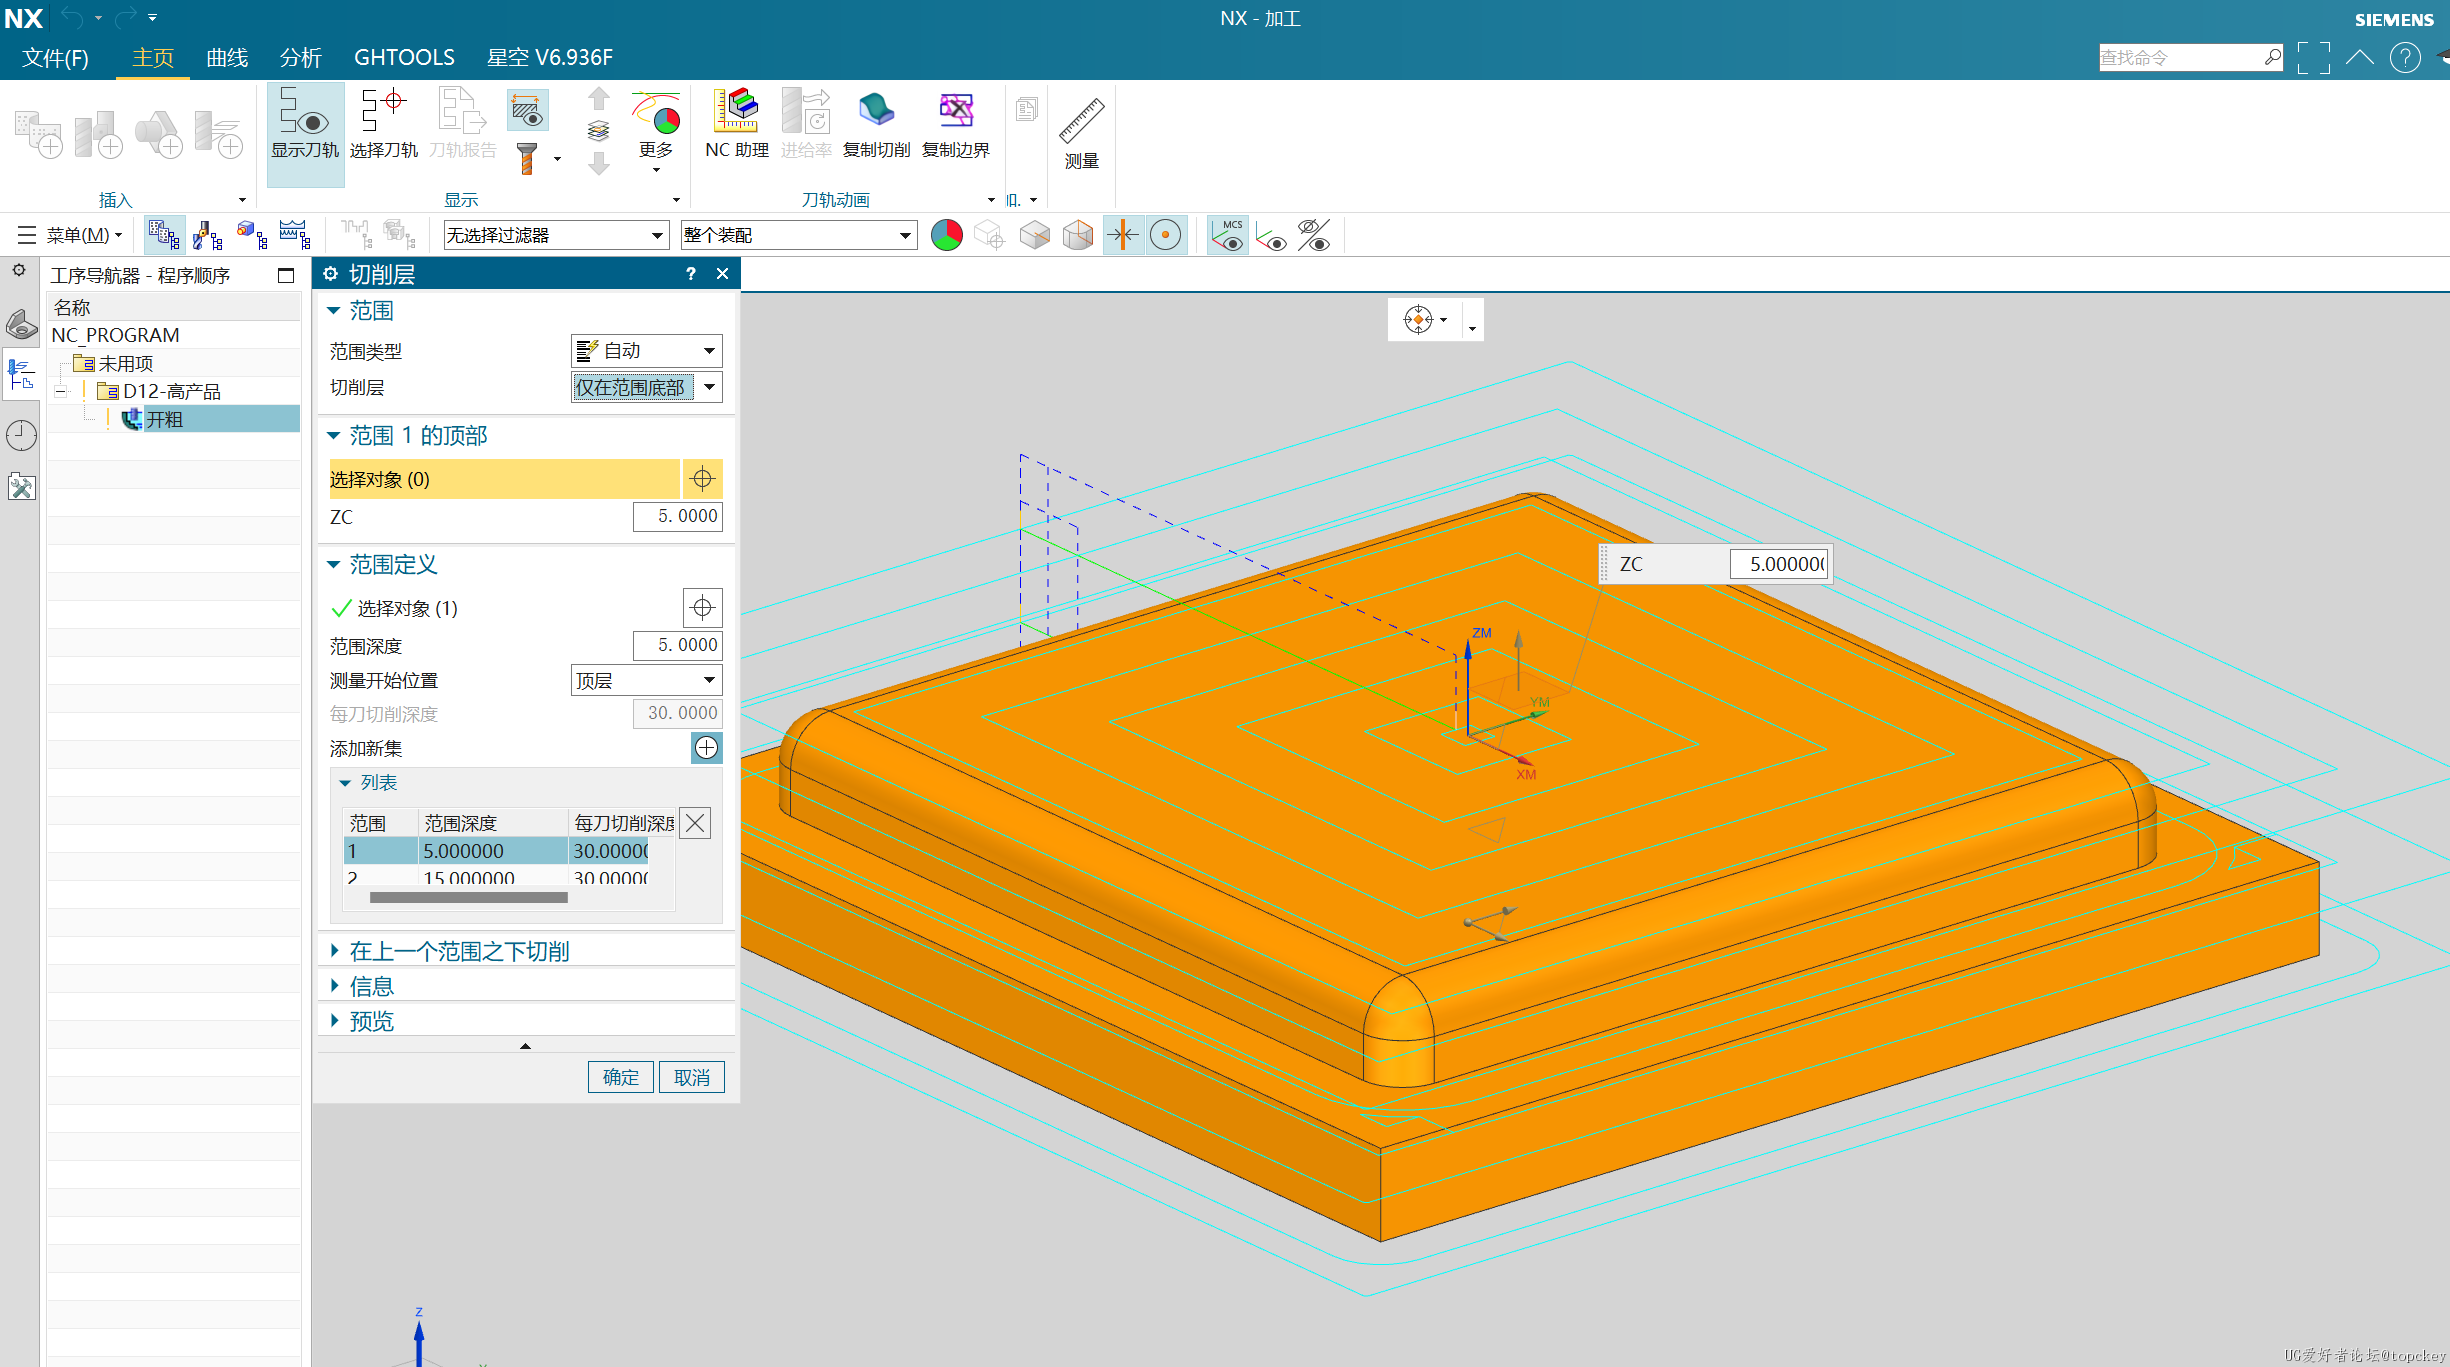
Task: Click the 复制切削 copy cut icon
Action: click(x=876, y=125)
